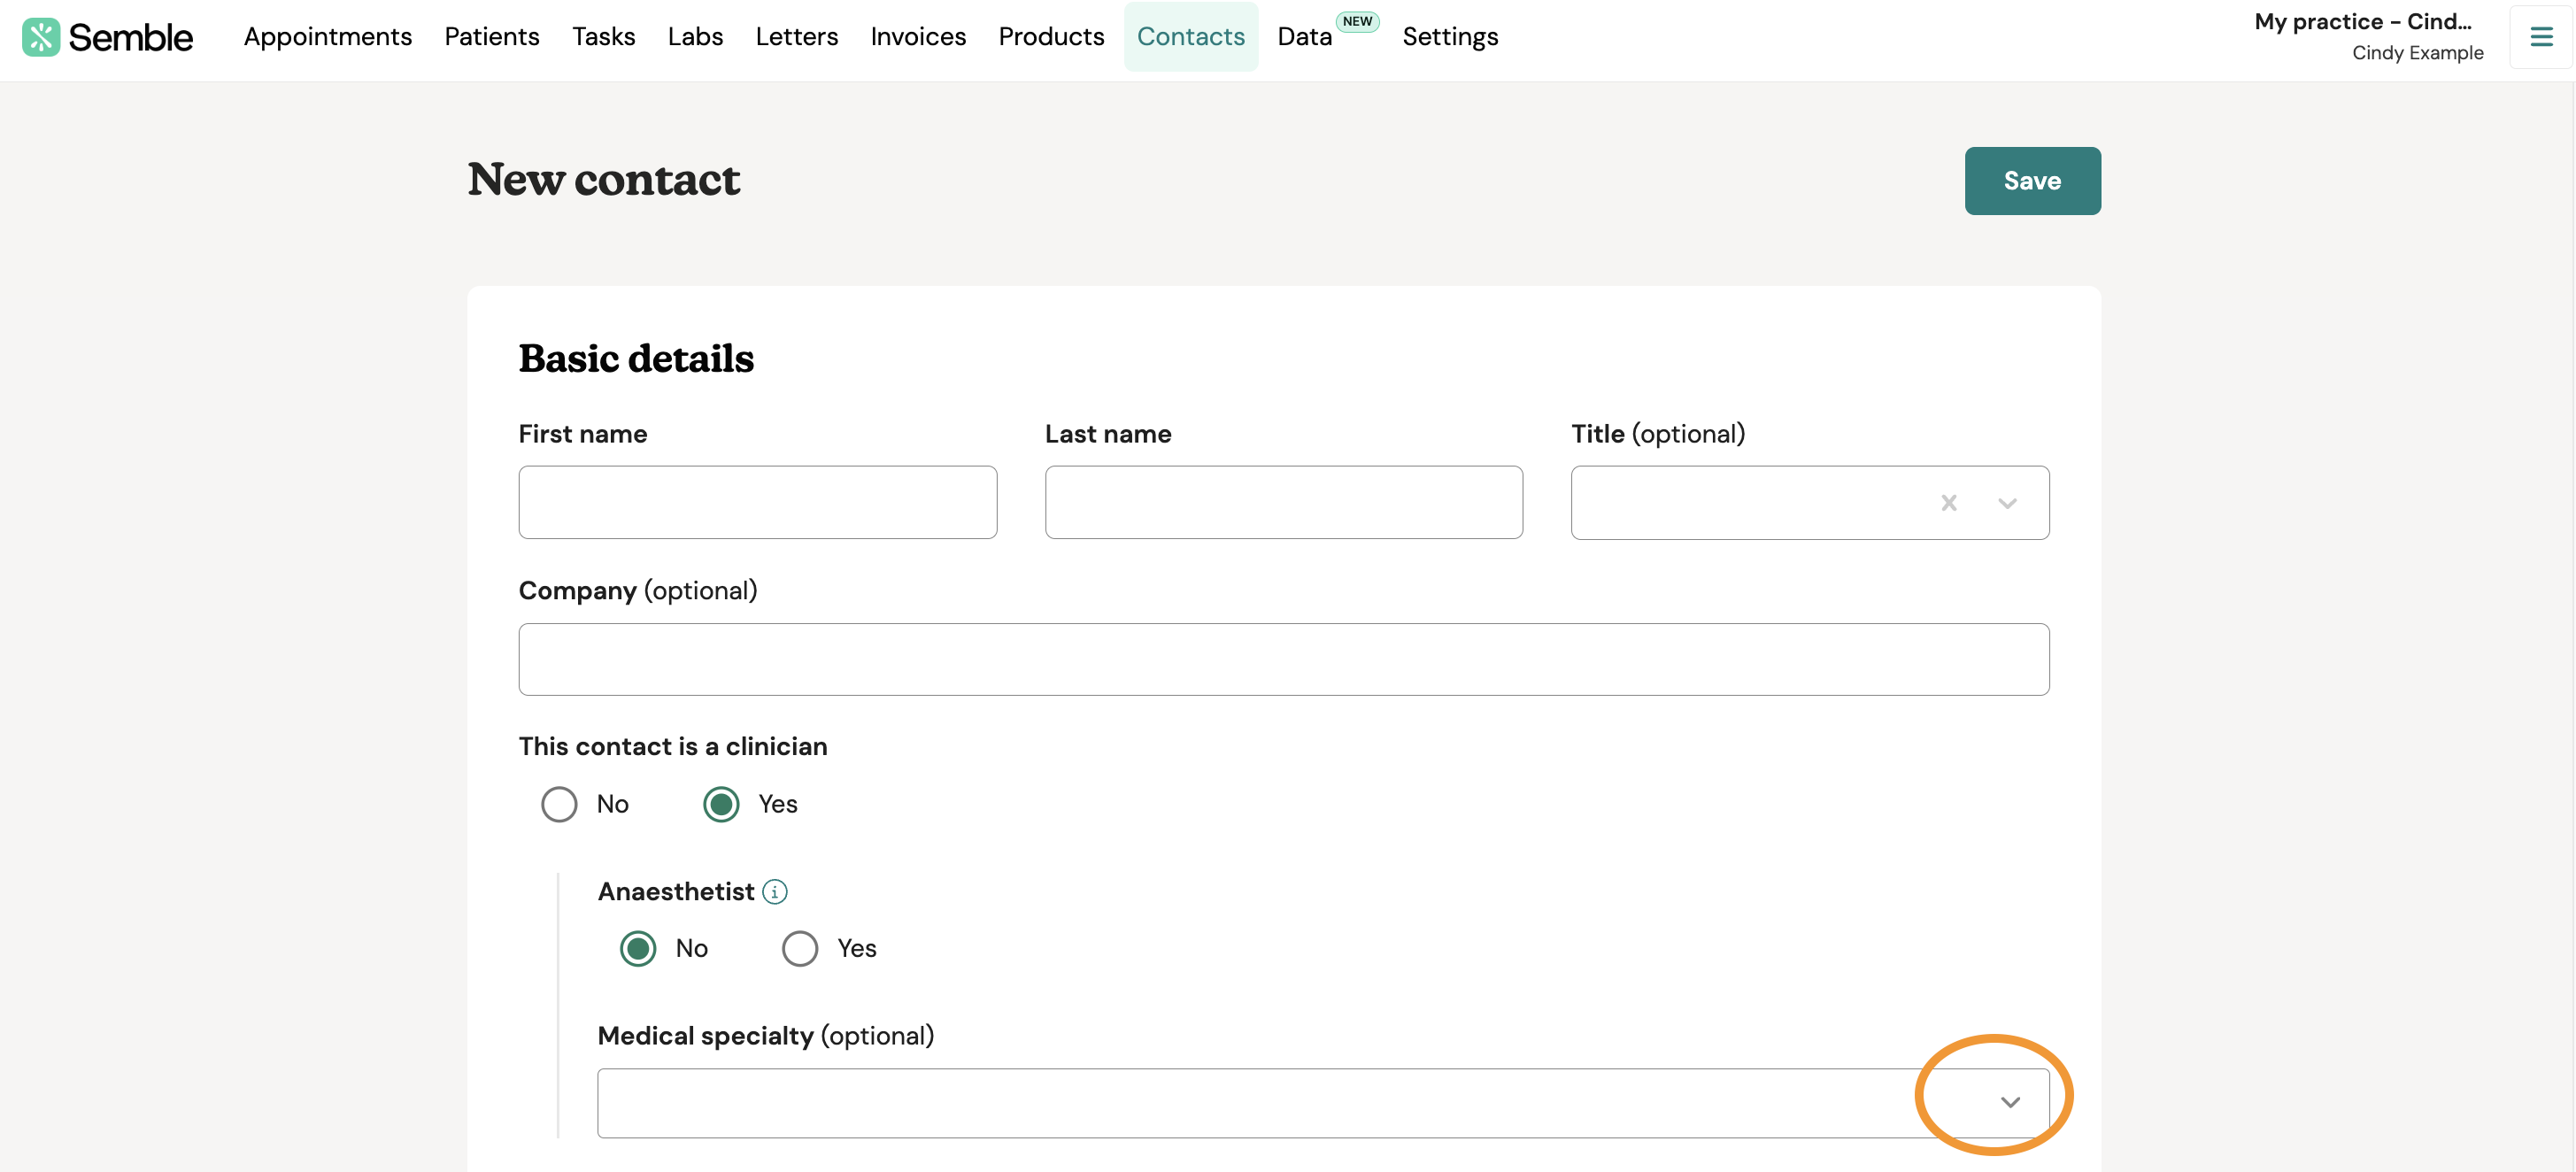Open the Data section
Screen dimensions: 2576x1172
(1305, 37)
